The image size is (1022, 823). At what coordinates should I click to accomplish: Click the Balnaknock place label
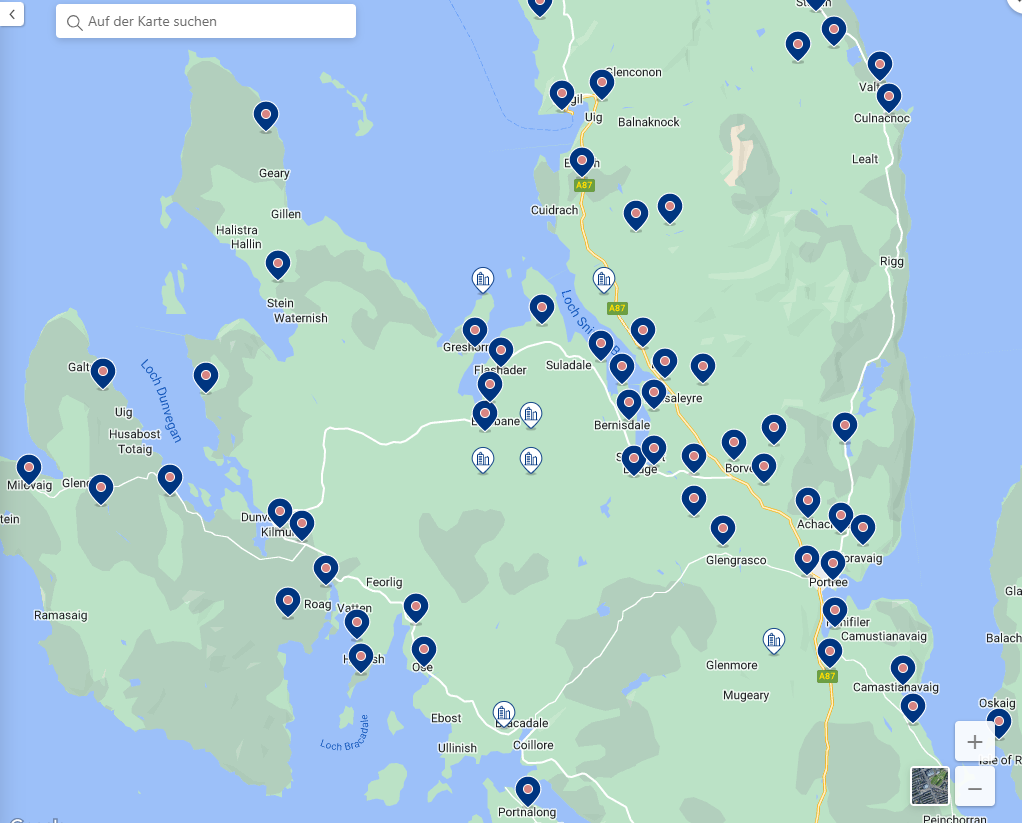pyautogui.click(x=649, y=122)
